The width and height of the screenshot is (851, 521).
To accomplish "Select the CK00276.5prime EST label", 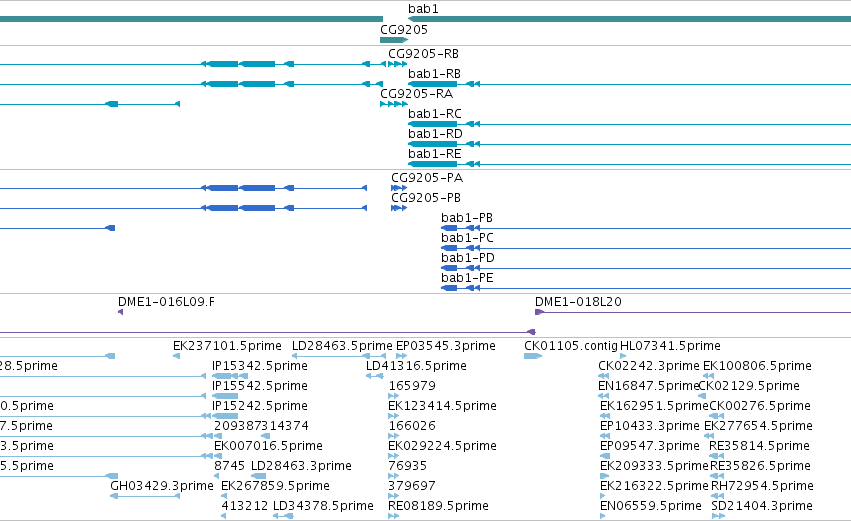I will pos(760,406).
